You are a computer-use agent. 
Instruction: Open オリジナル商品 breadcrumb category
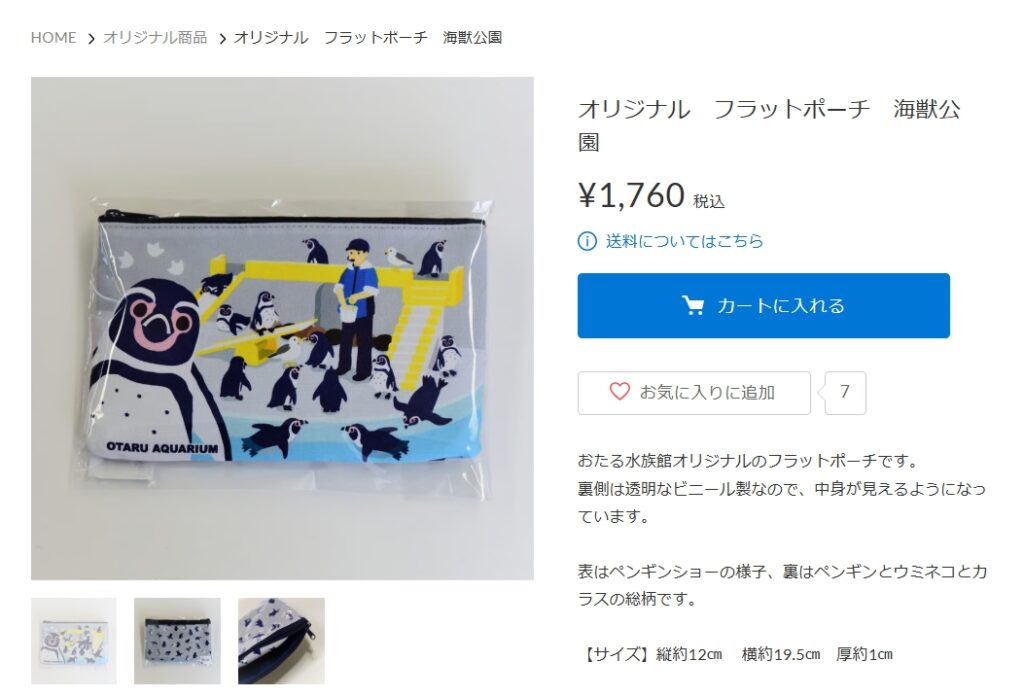(x=155, y=38)
